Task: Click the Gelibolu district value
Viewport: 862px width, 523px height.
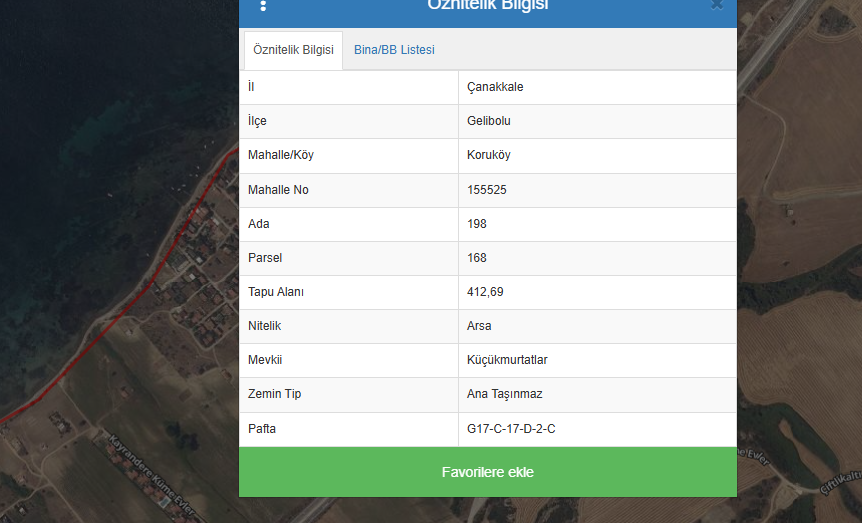Action: point(489,121)
